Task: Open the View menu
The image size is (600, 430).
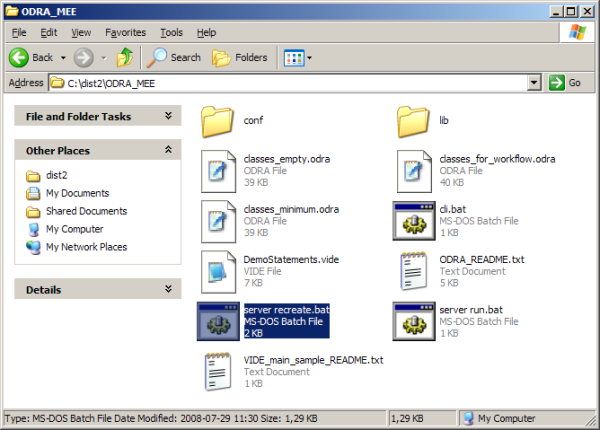Action: click(81, 33)
